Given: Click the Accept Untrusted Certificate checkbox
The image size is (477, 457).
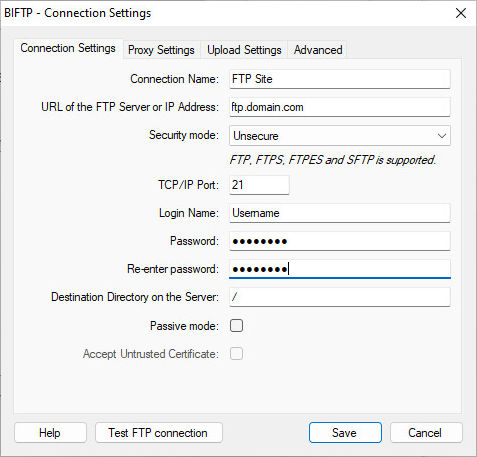Looking at the screenshot, I should click(236, 354).
